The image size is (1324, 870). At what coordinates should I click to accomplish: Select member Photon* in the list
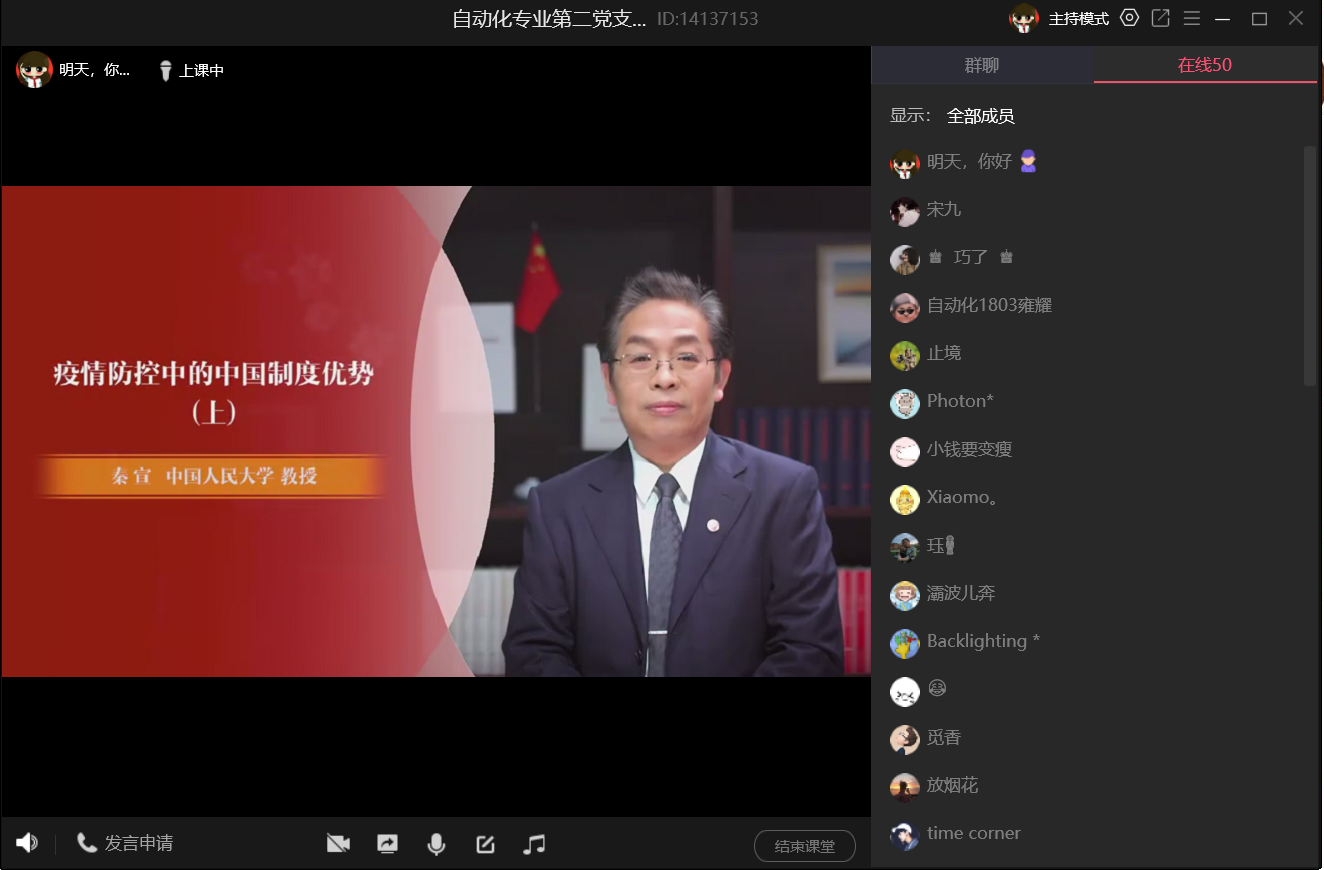point(960,401)
